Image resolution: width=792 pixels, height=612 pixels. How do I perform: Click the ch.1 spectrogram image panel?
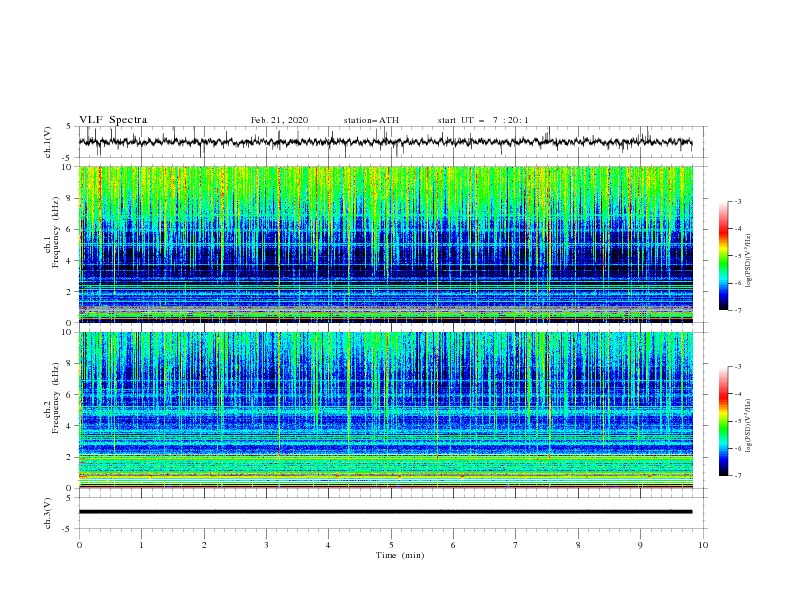tap(385, 244)
